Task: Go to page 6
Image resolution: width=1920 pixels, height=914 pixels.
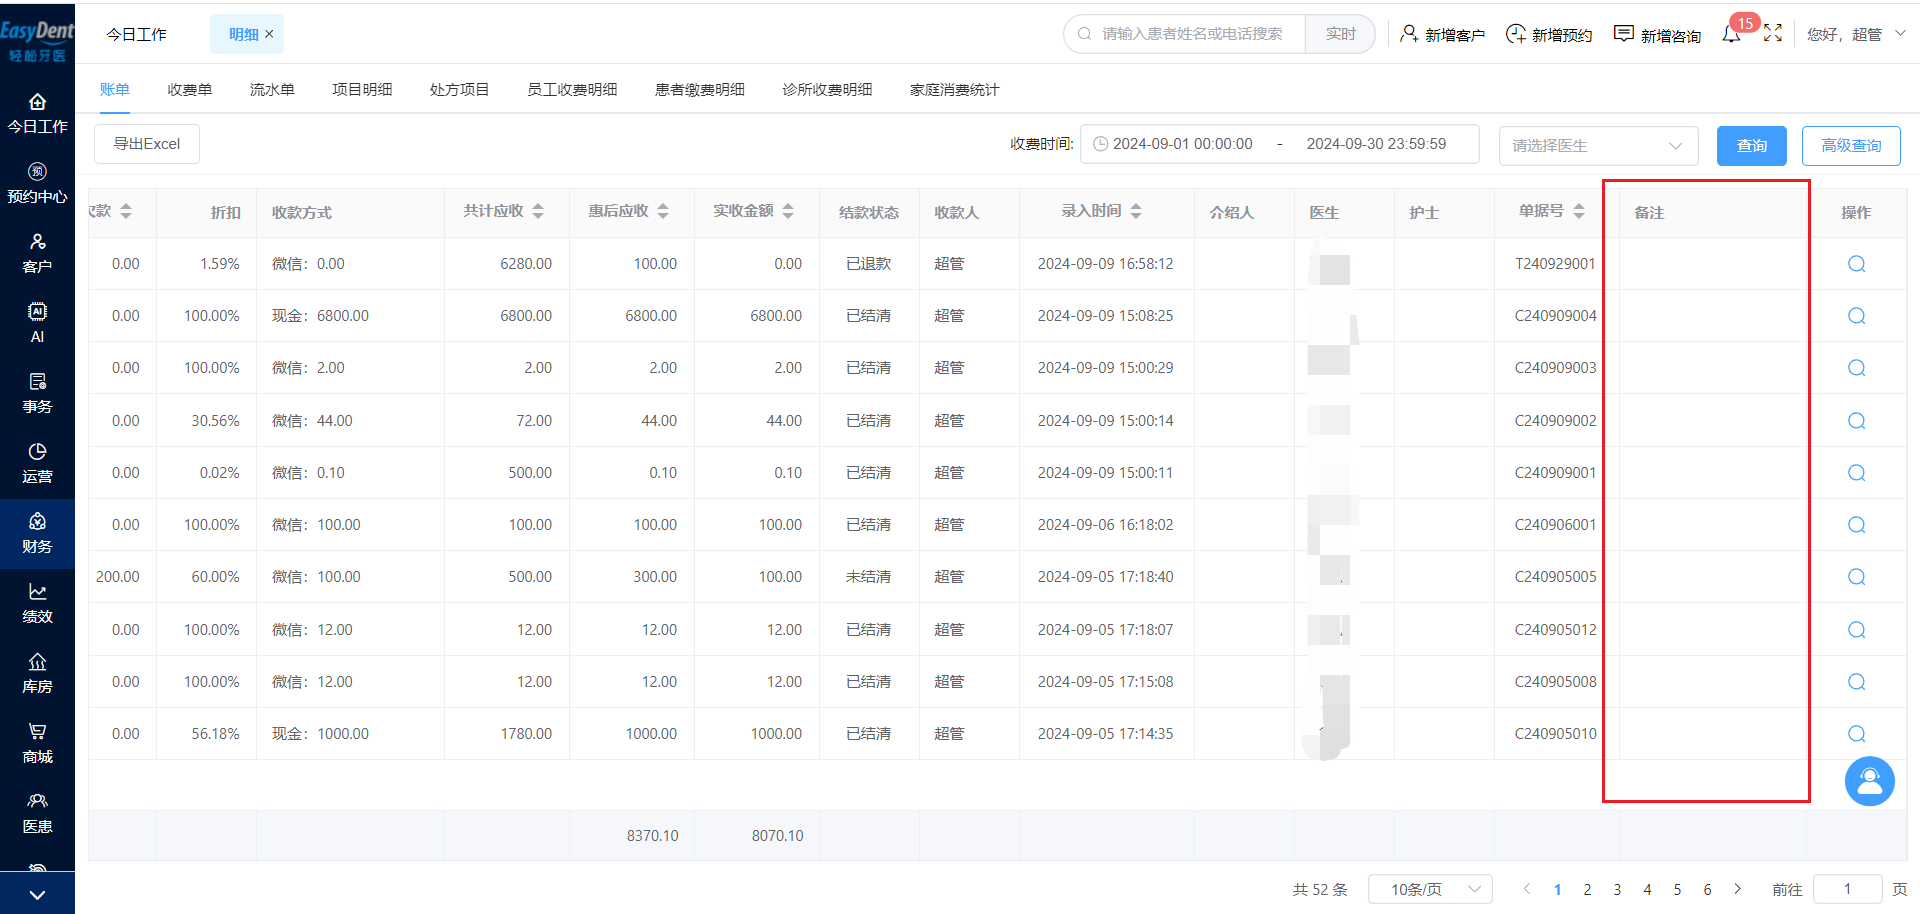Action: pos(1707,889)
